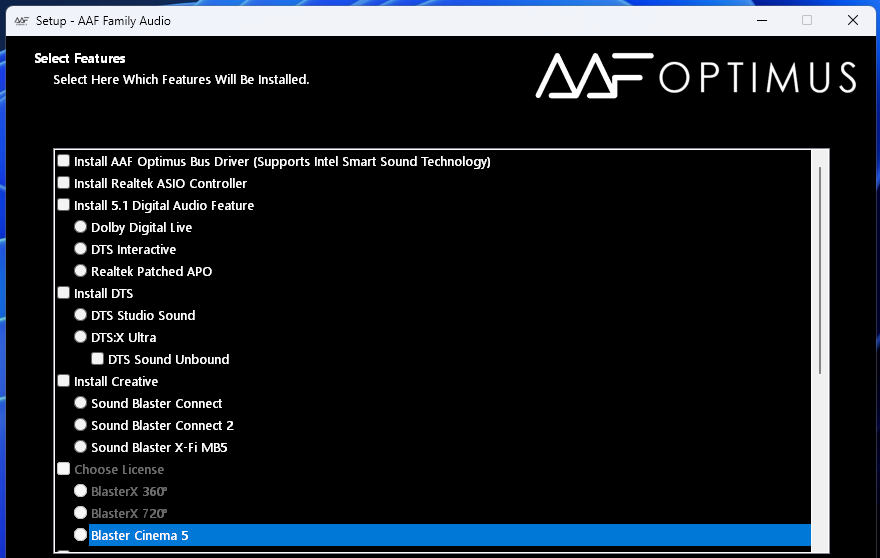Tick the Install Creative checkbox
This screenshot has width=880, height=558.
(63, 381)
